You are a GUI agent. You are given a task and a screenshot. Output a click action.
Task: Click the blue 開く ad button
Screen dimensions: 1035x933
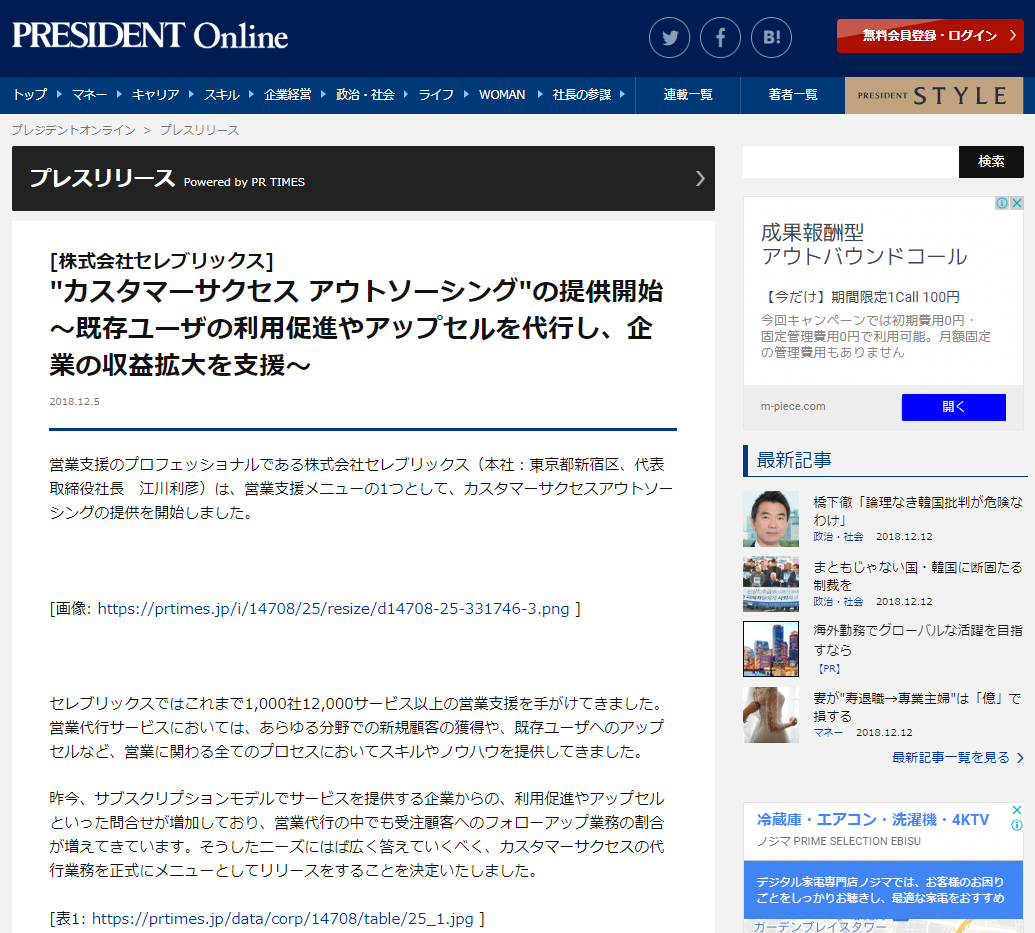click(x=953, y=407)
